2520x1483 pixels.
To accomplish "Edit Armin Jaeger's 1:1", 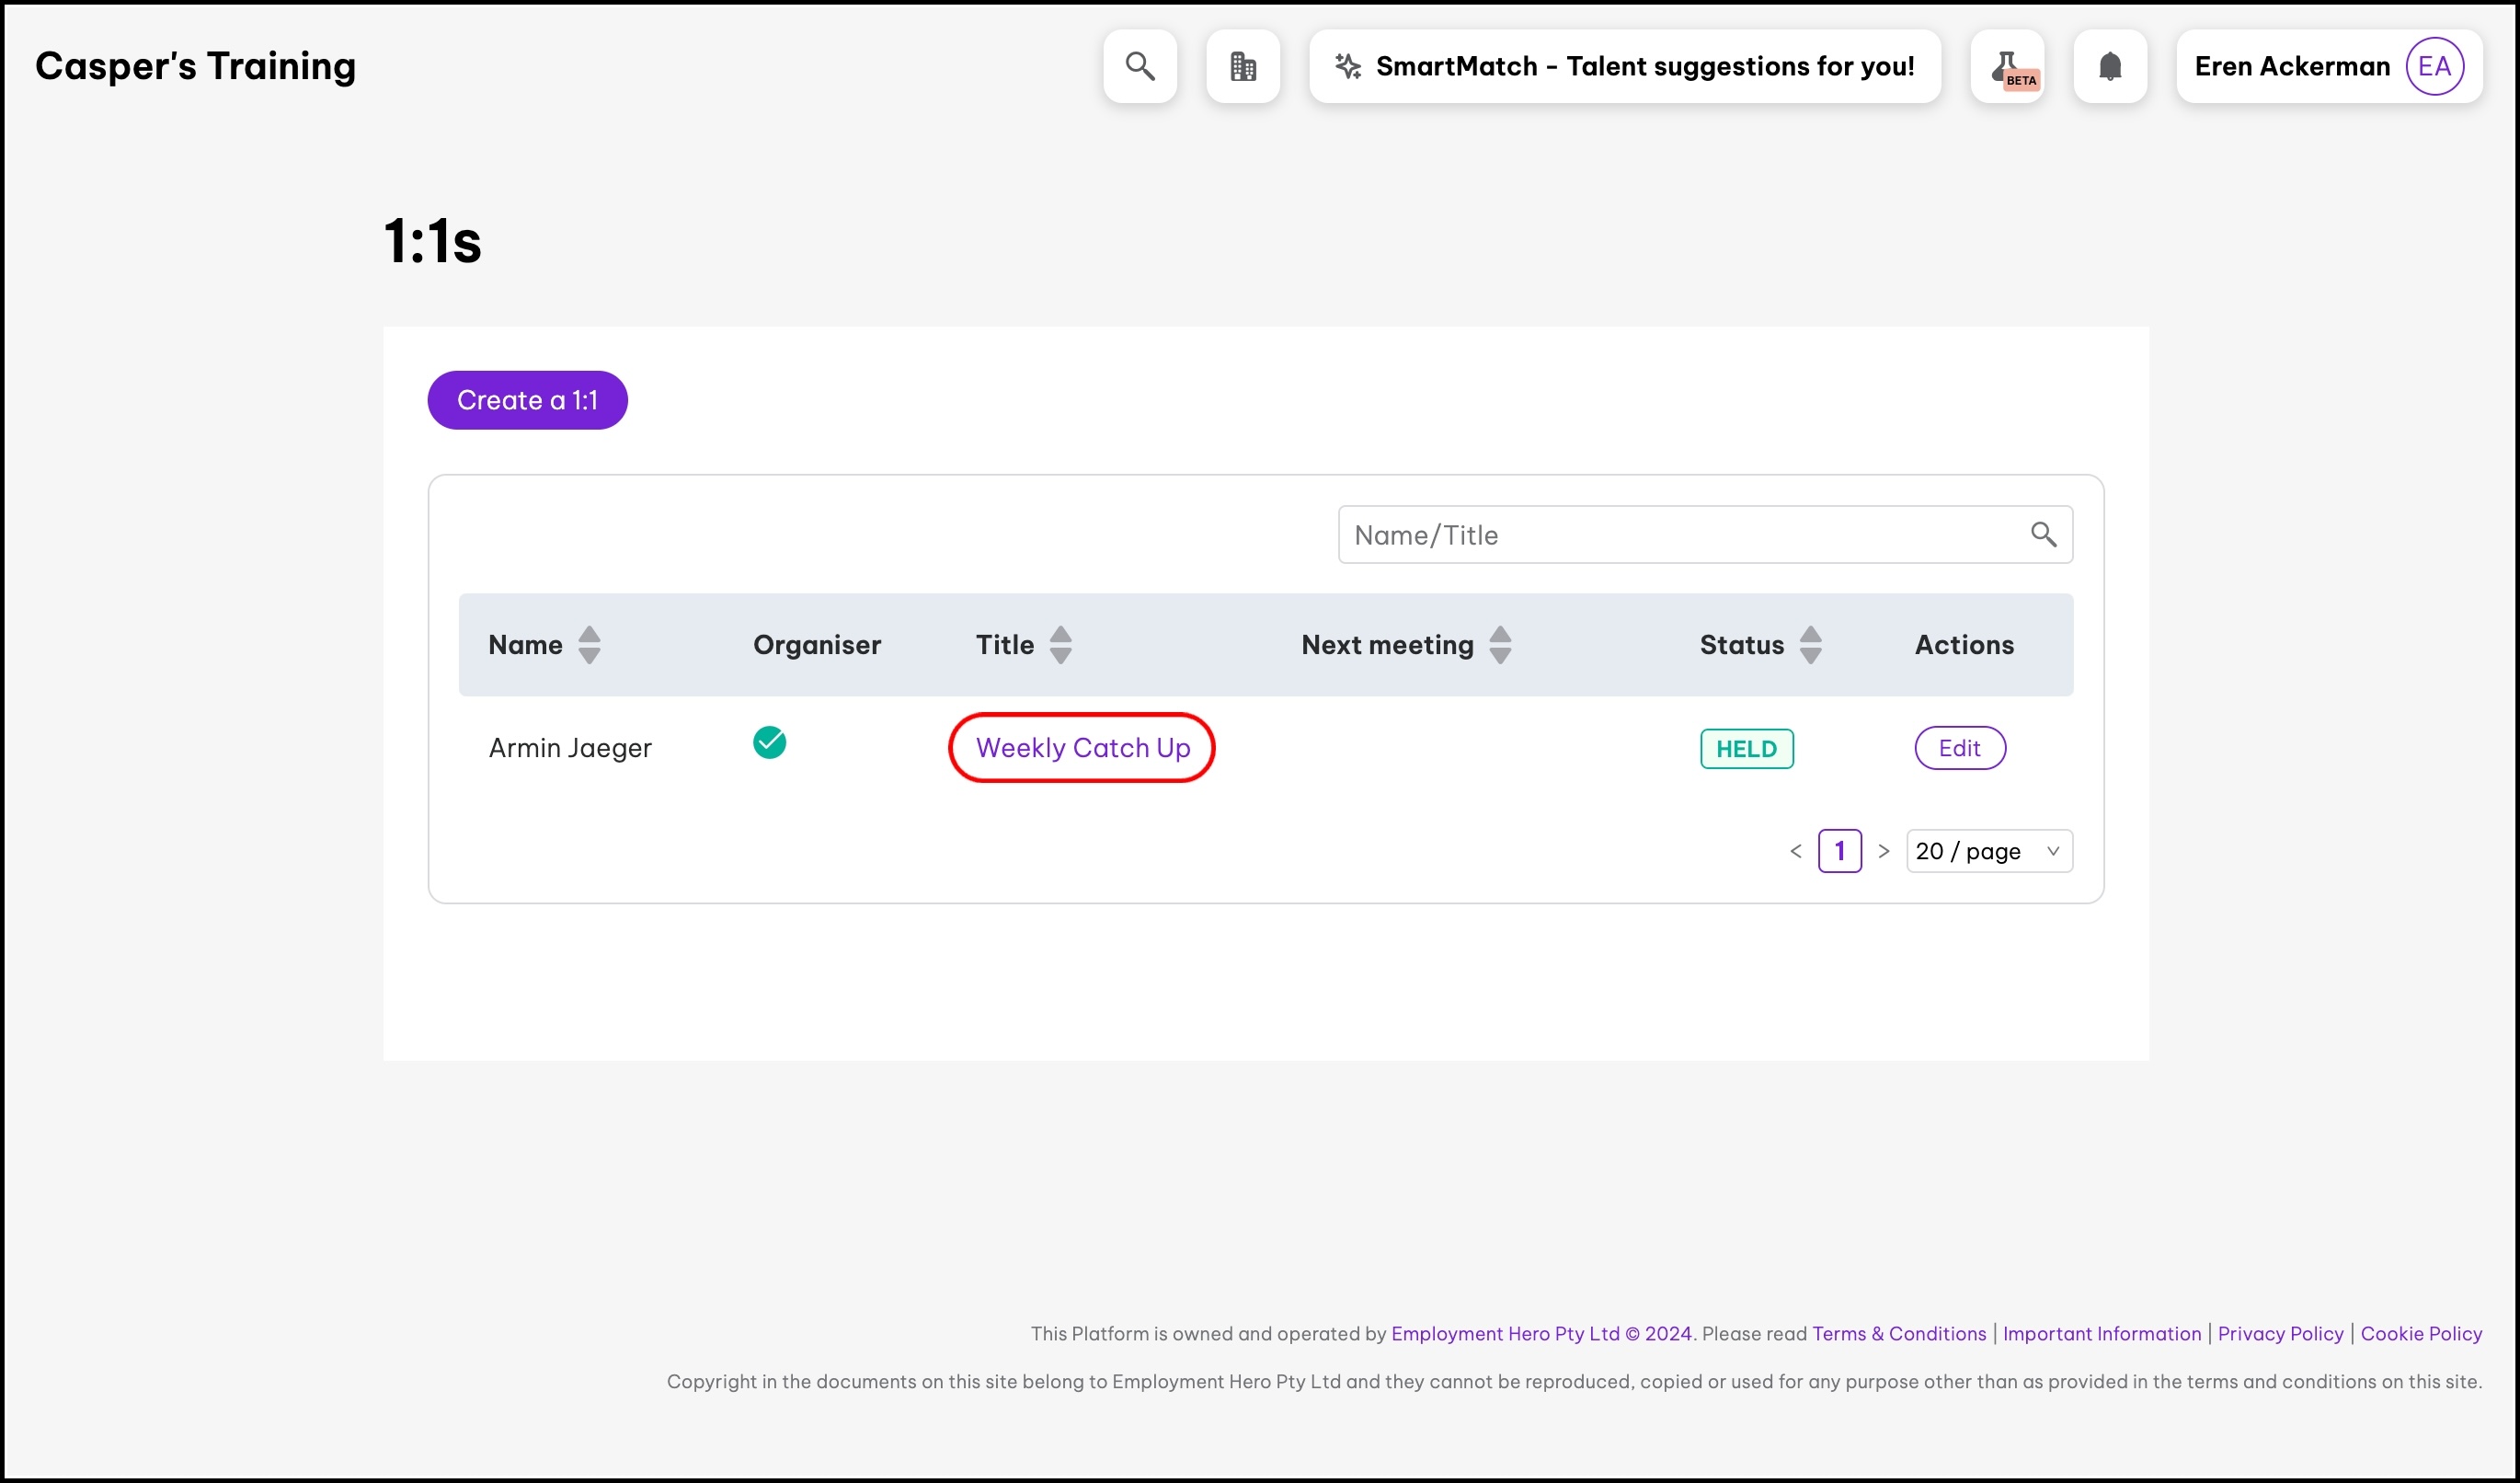I will click(x=1959, y=748).
